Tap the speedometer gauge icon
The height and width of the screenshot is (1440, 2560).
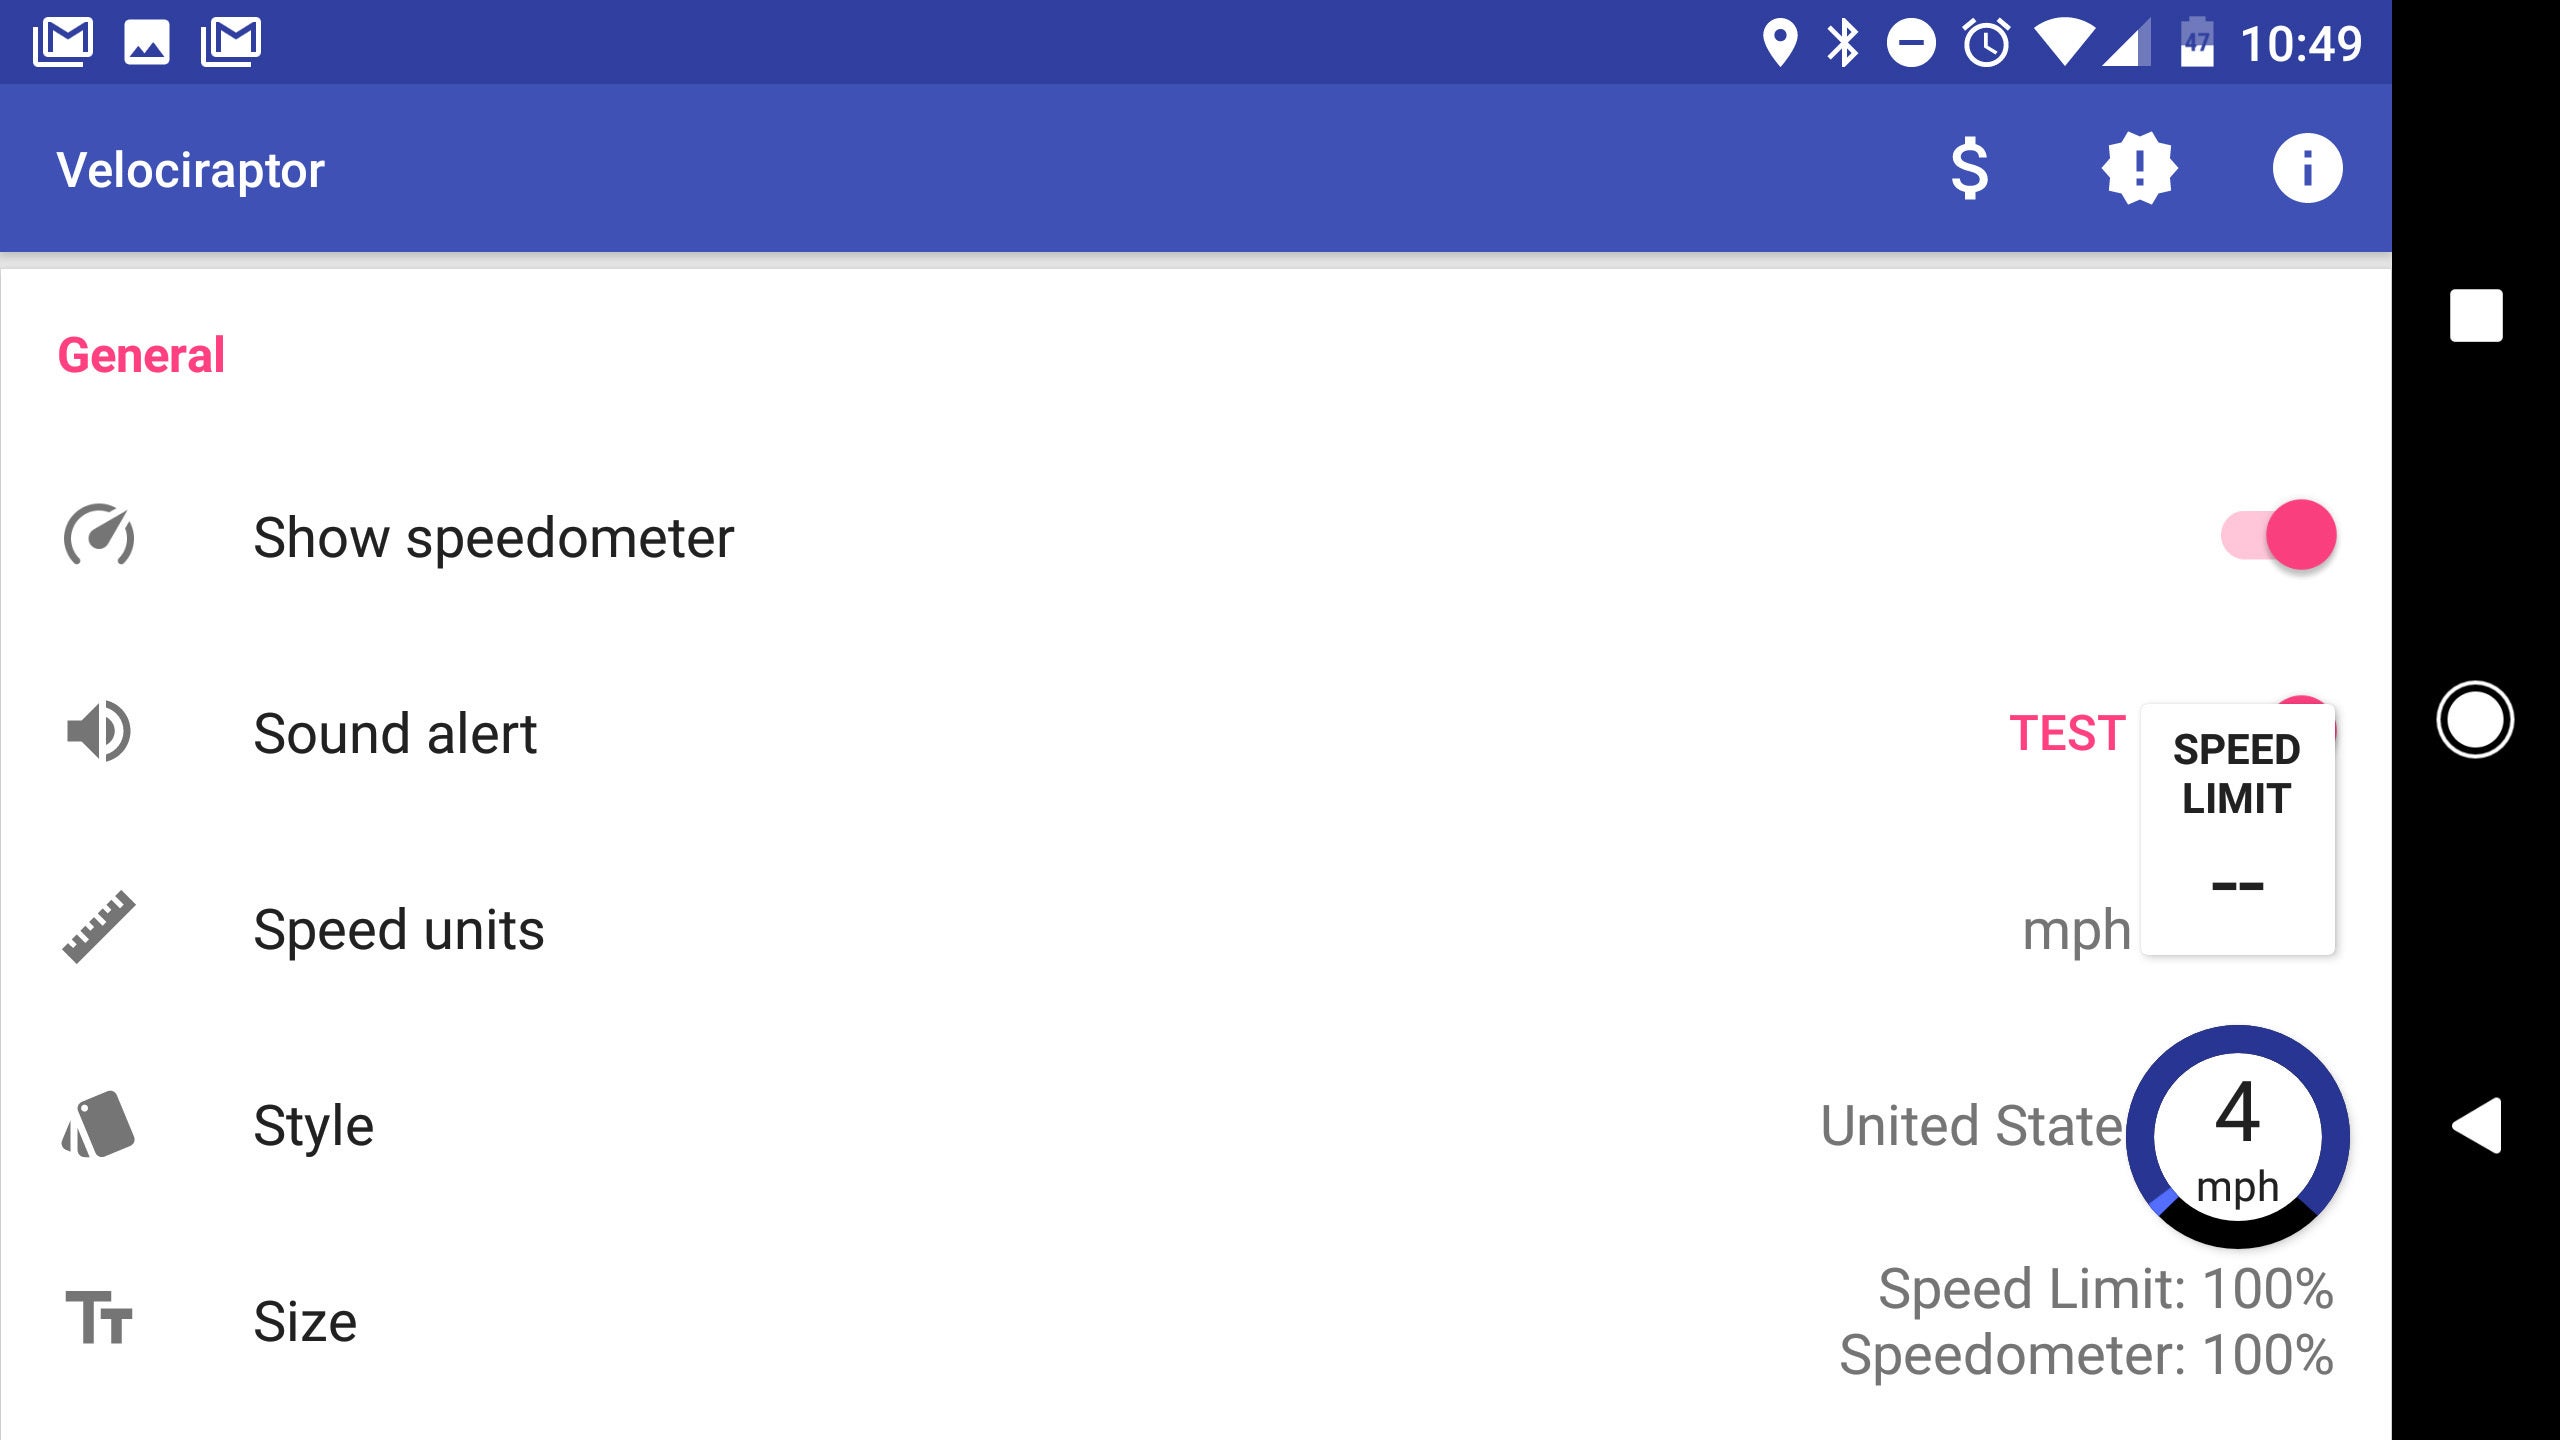[99, 536]
